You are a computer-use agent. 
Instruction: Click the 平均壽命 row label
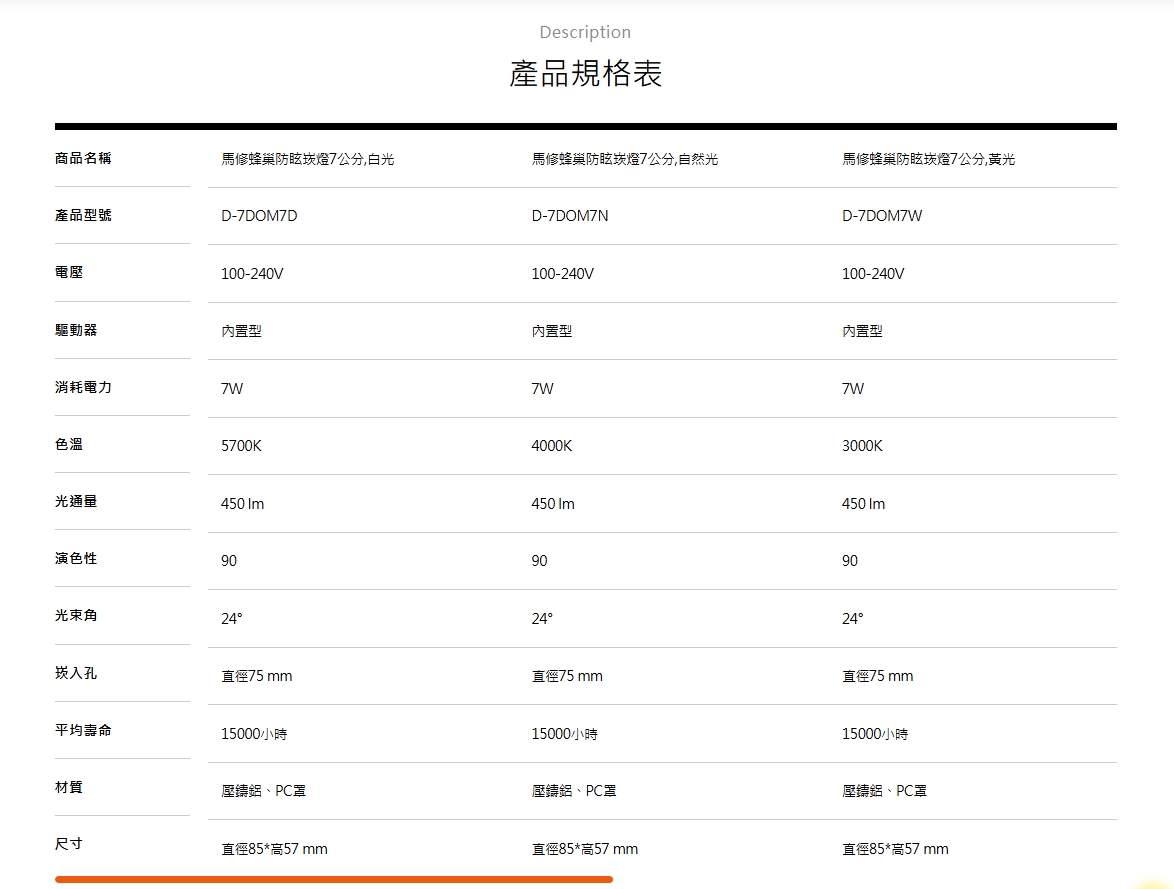[x=83, y=729]
